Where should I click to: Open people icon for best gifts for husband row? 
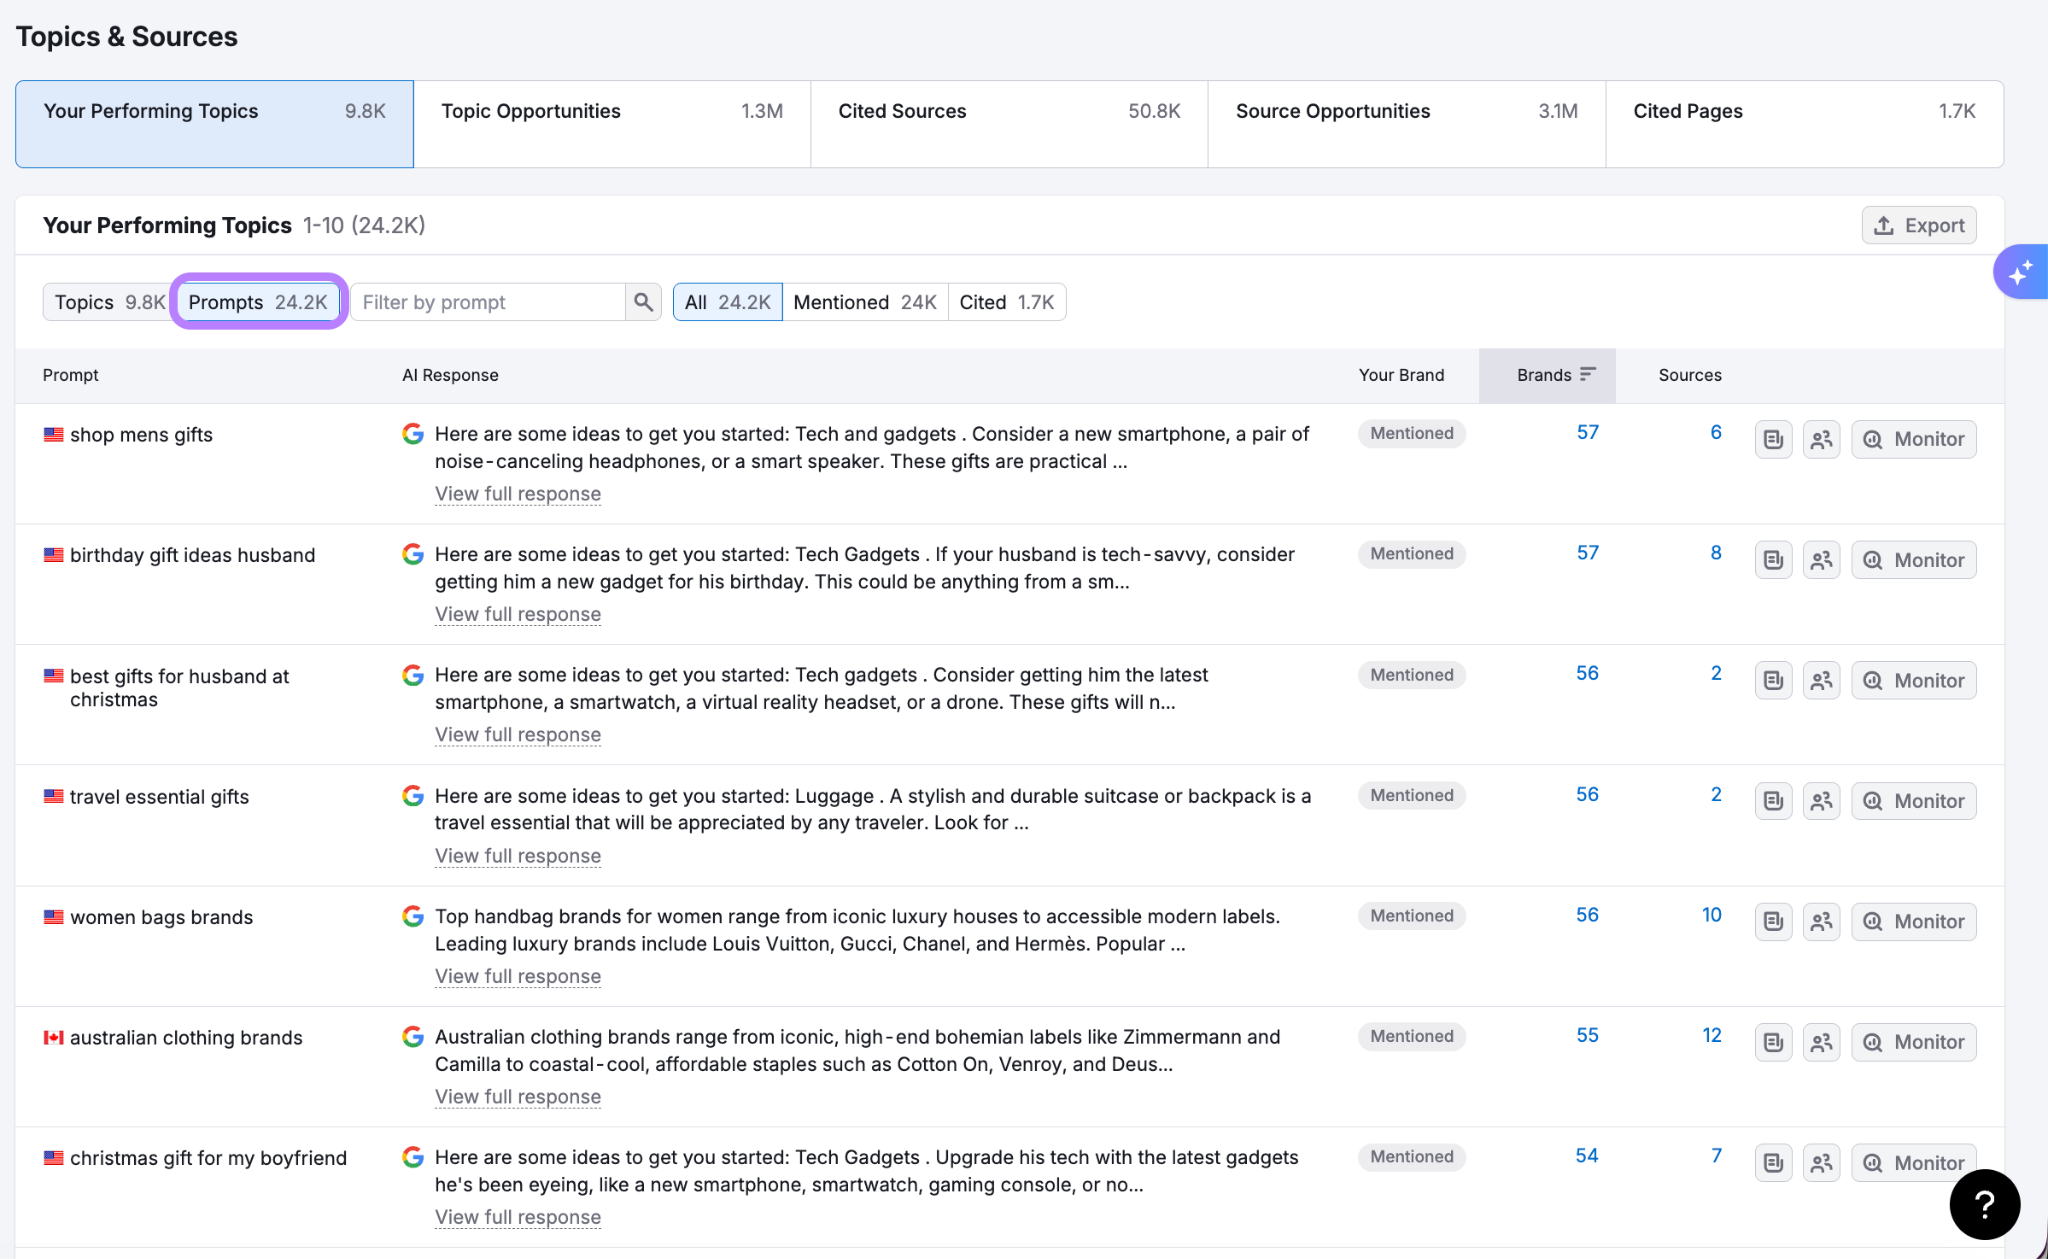pyautogui.click(x=1821, y=680)
